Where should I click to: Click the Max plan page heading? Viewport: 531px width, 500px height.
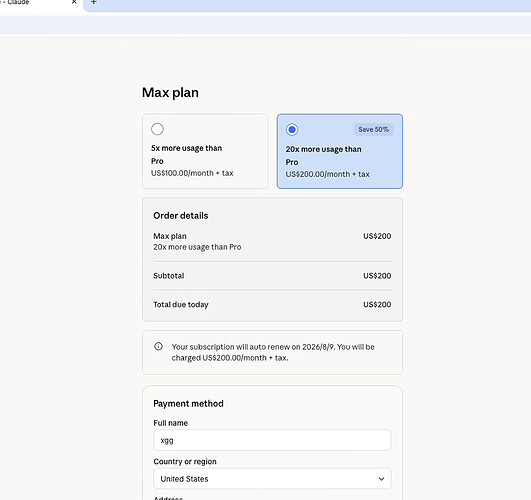170,92
